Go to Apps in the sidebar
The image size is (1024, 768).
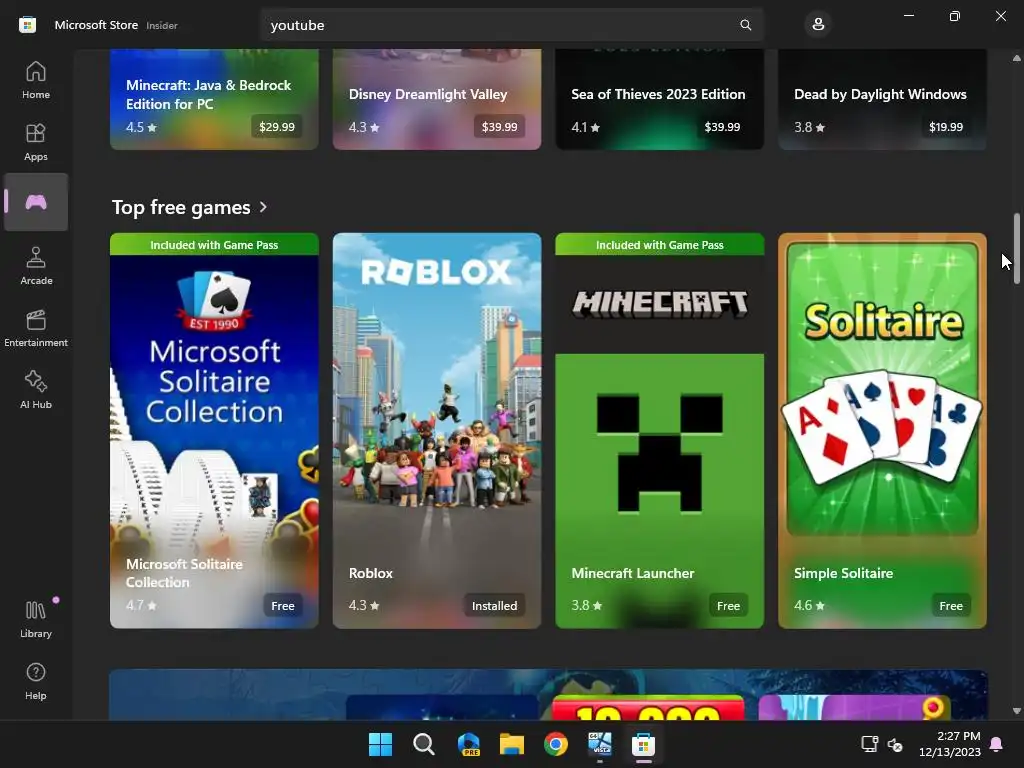click(x=36, y=142)
